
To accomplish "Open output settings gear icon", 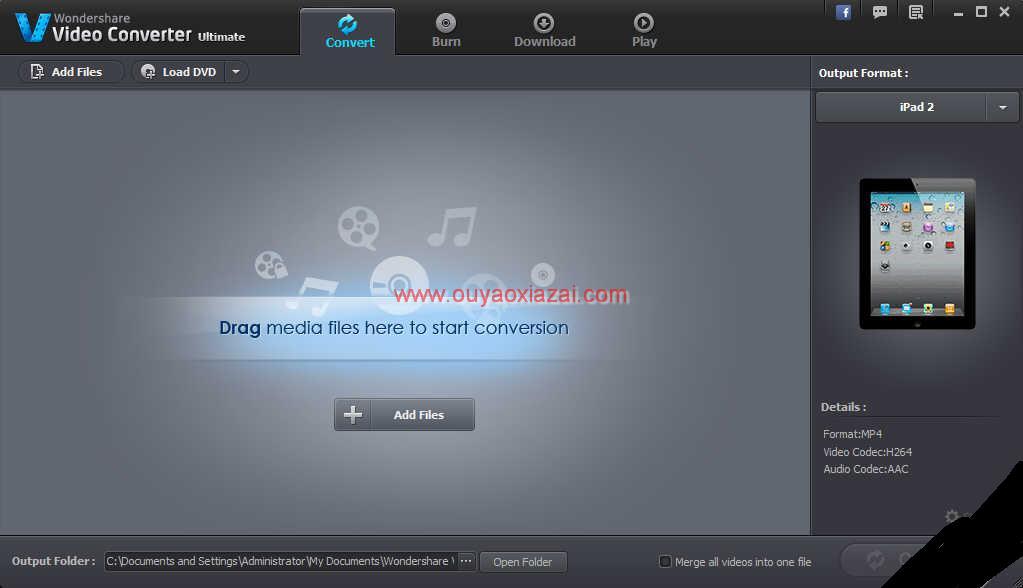I will 952,517.
